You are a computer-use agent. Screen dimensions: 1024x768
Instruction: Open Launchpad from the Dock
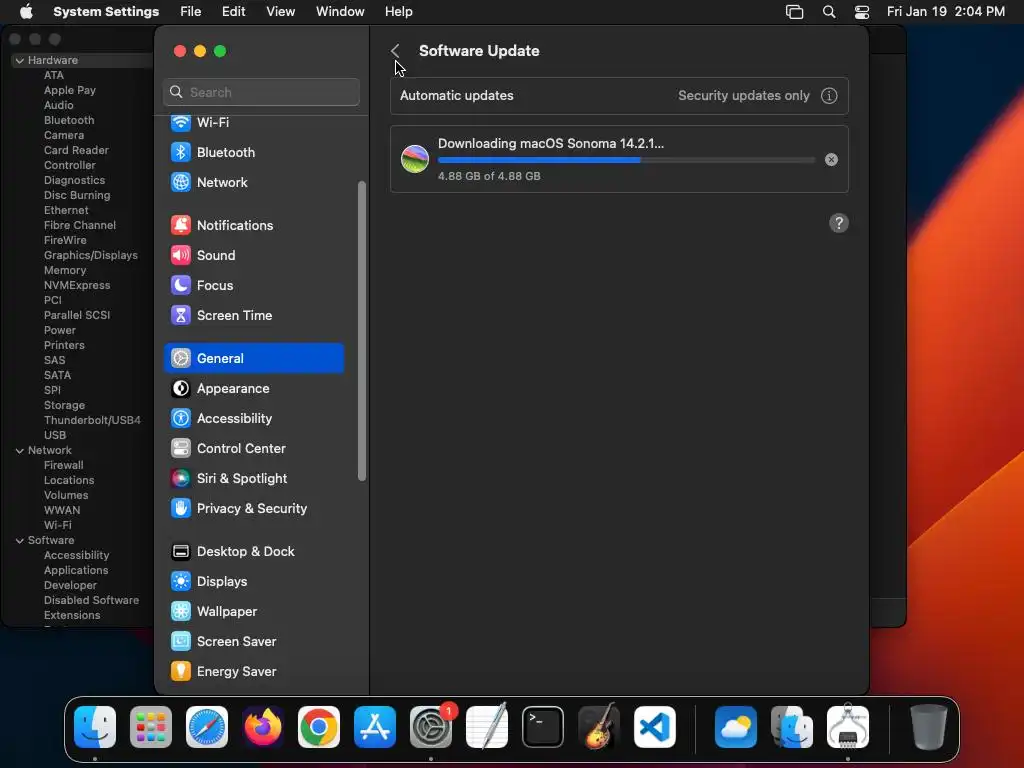point(151,727)
